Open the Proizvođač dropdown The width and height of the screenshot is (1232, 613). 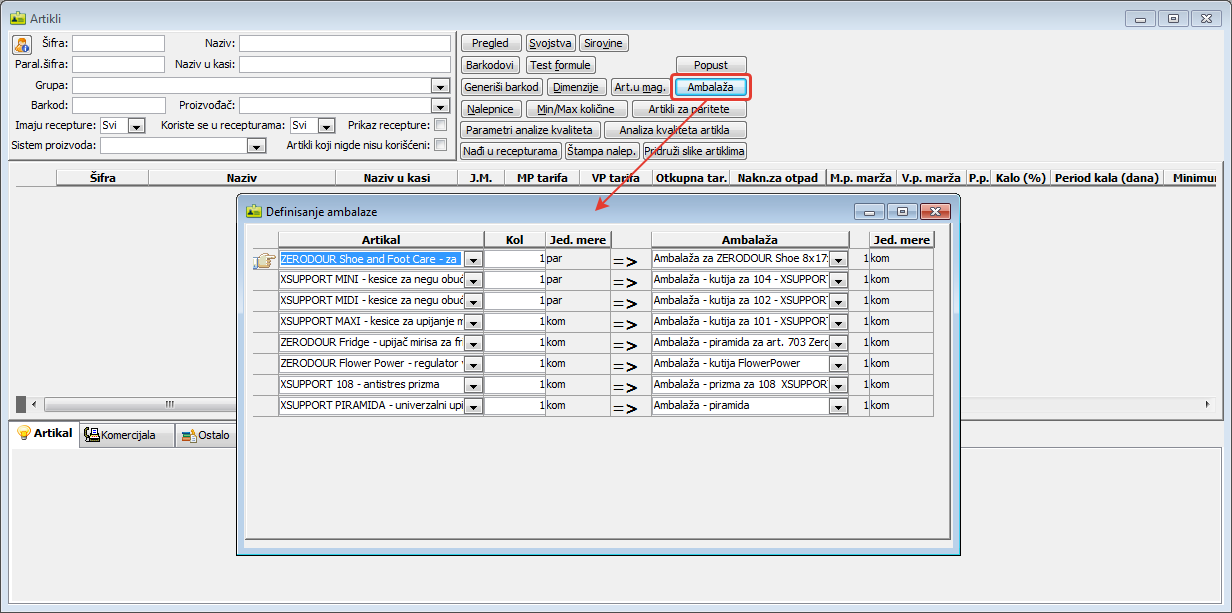[x=439, y=106]
